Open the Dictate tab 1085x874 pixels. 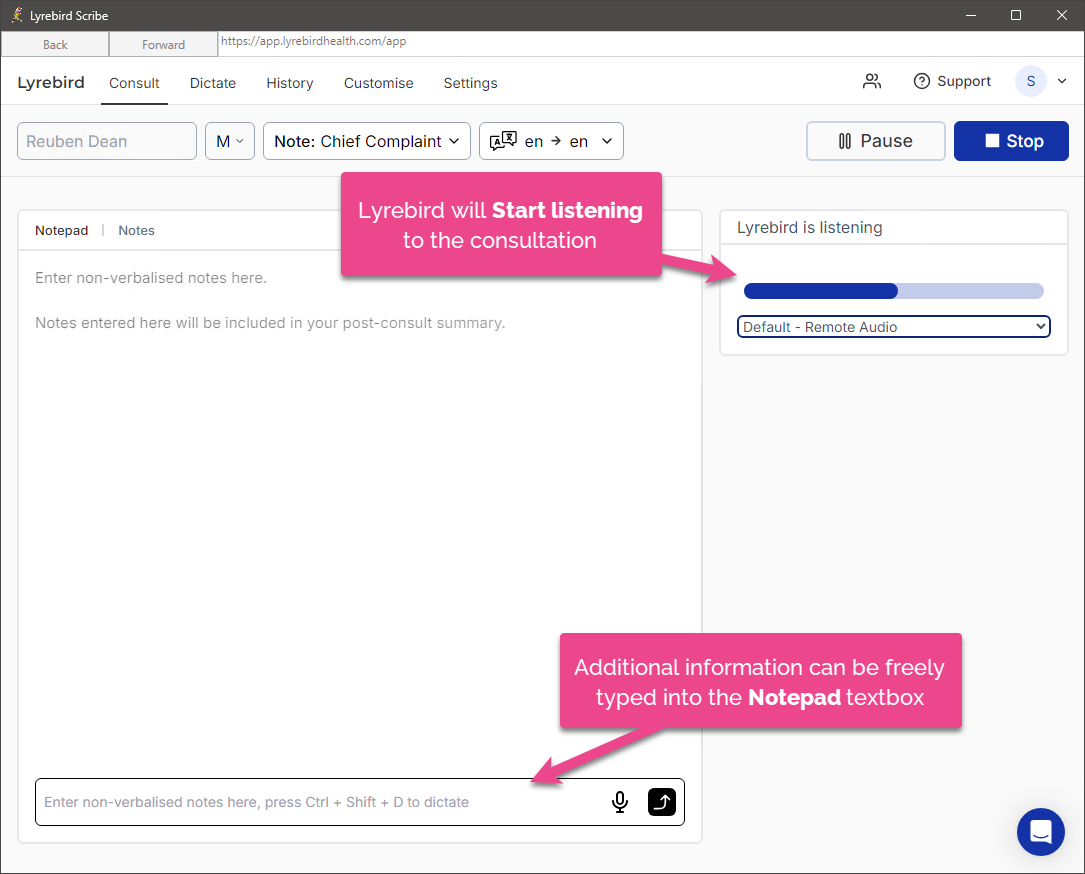pyautogui.click(x=213, y=83)
